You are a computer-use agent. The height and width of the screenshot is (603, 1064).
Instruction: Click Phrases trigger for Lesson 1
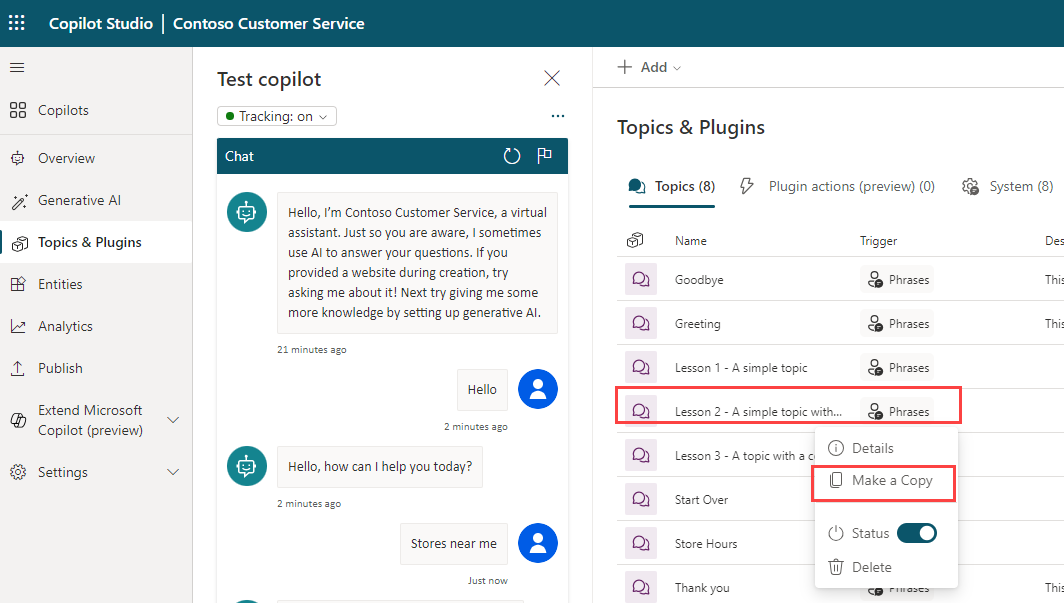click(897, 368)
